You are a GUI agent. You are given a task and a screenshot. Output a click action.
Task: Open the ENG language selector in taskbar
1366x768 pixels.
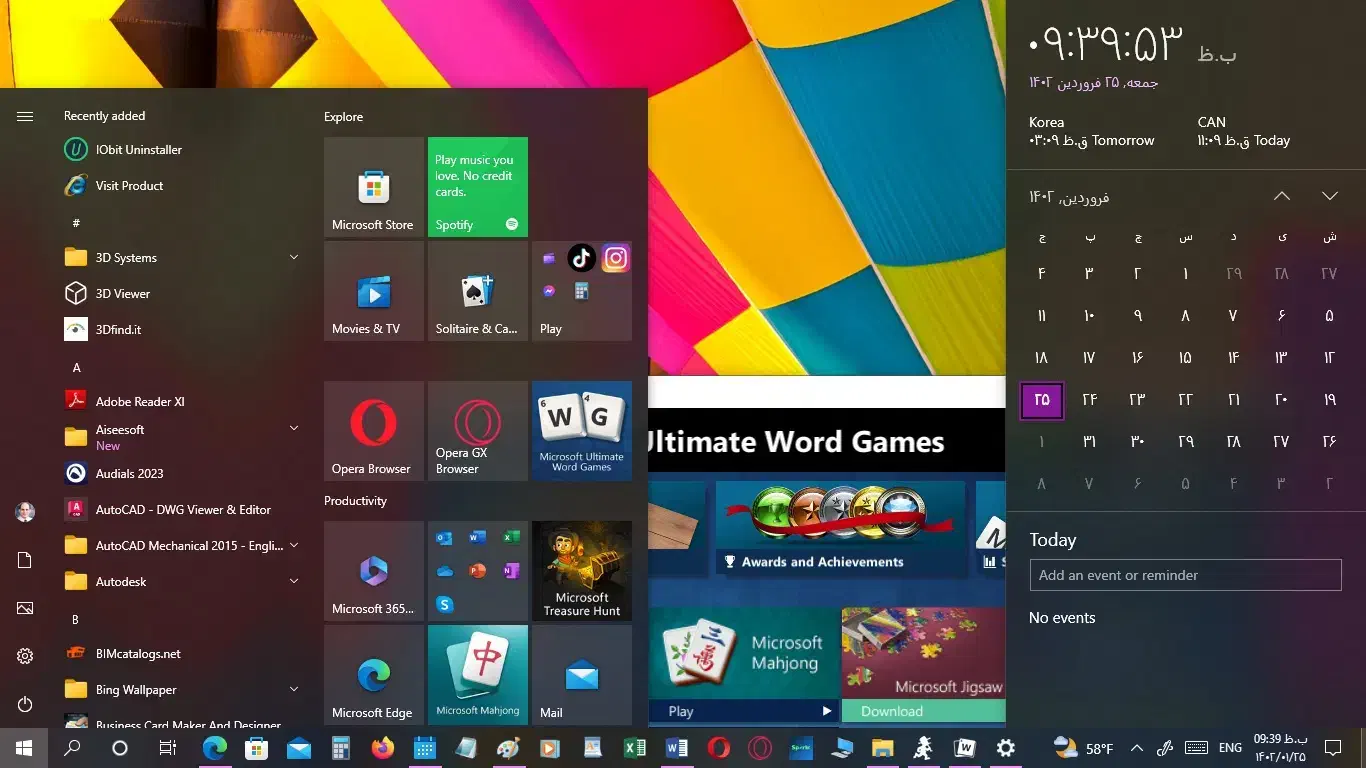point(1229,747)
